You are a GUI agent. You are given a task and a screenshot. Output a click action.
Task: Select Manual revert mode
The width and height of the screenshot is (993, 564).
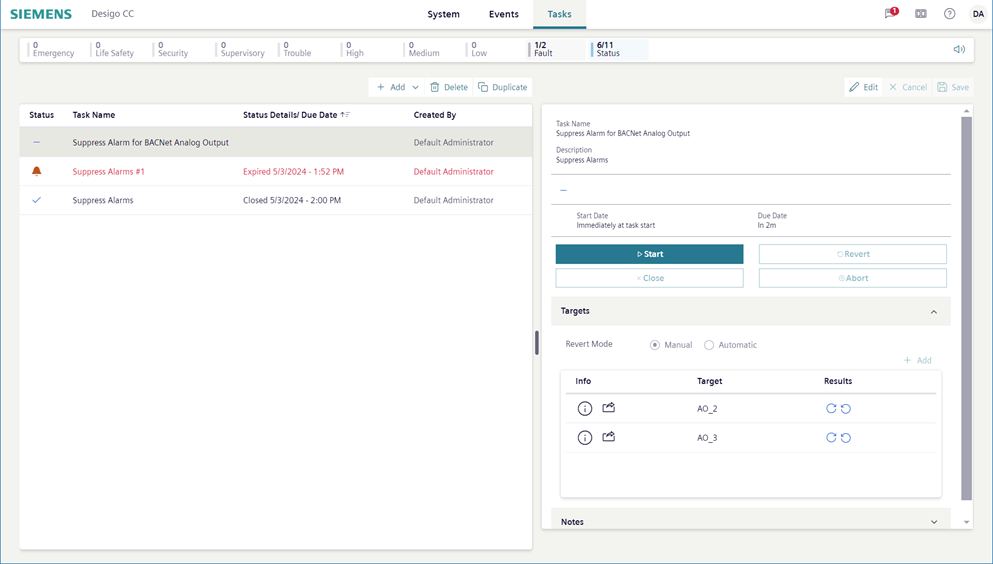click(655, 345)
